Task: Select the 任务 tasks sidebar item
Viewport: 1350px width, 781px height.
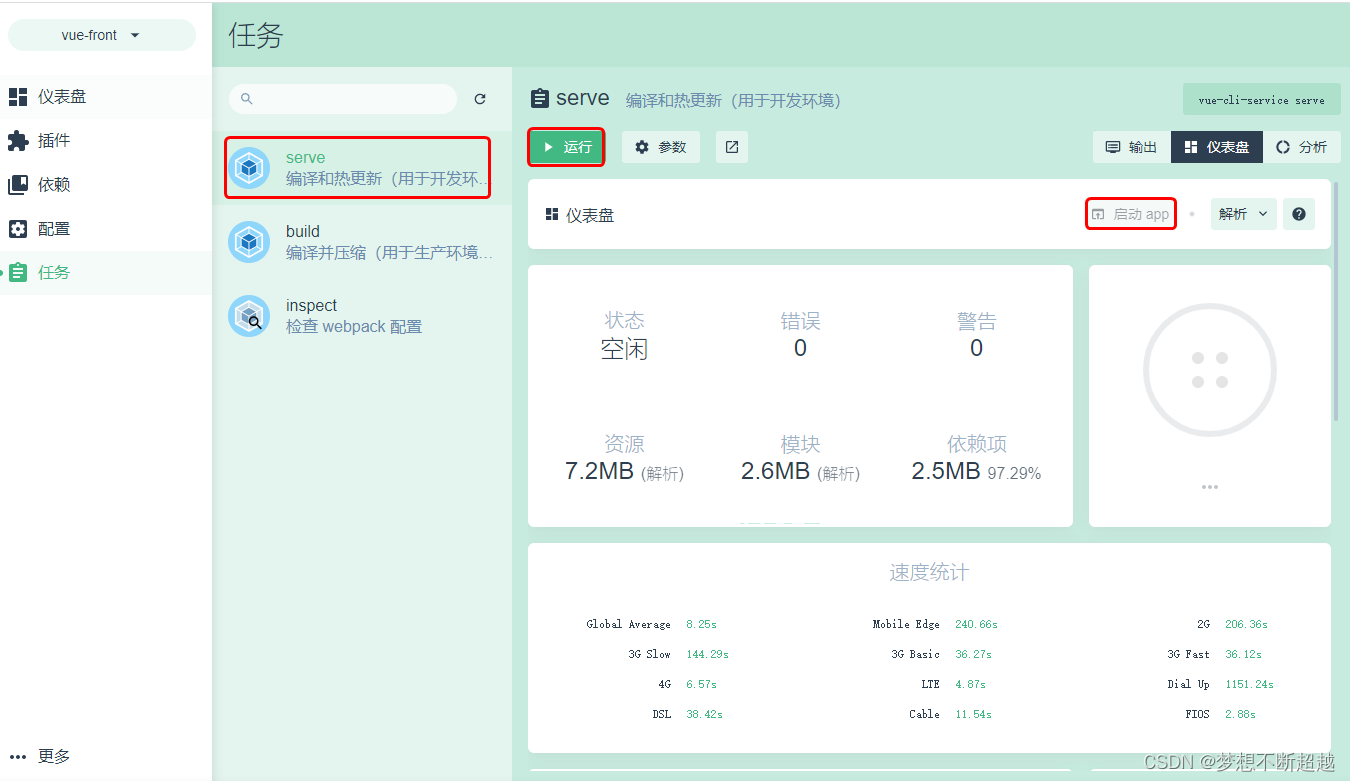Action: (x=106, y=273)
